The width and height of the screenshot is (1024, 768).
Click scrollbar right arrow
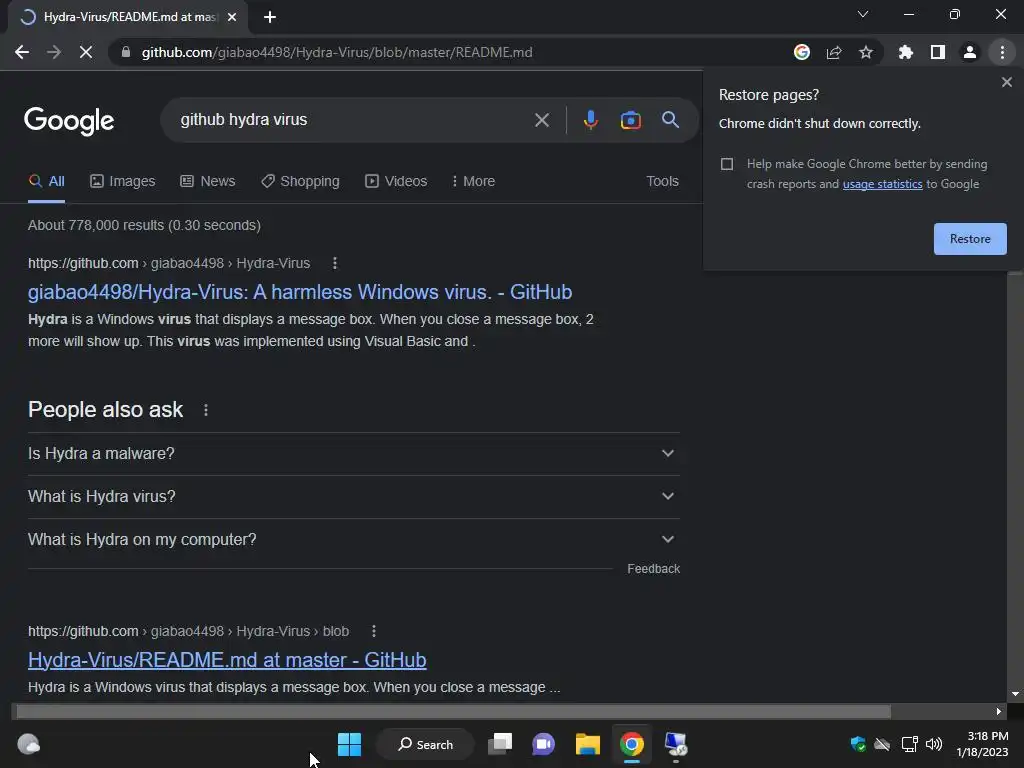click(x=999, y=711)
